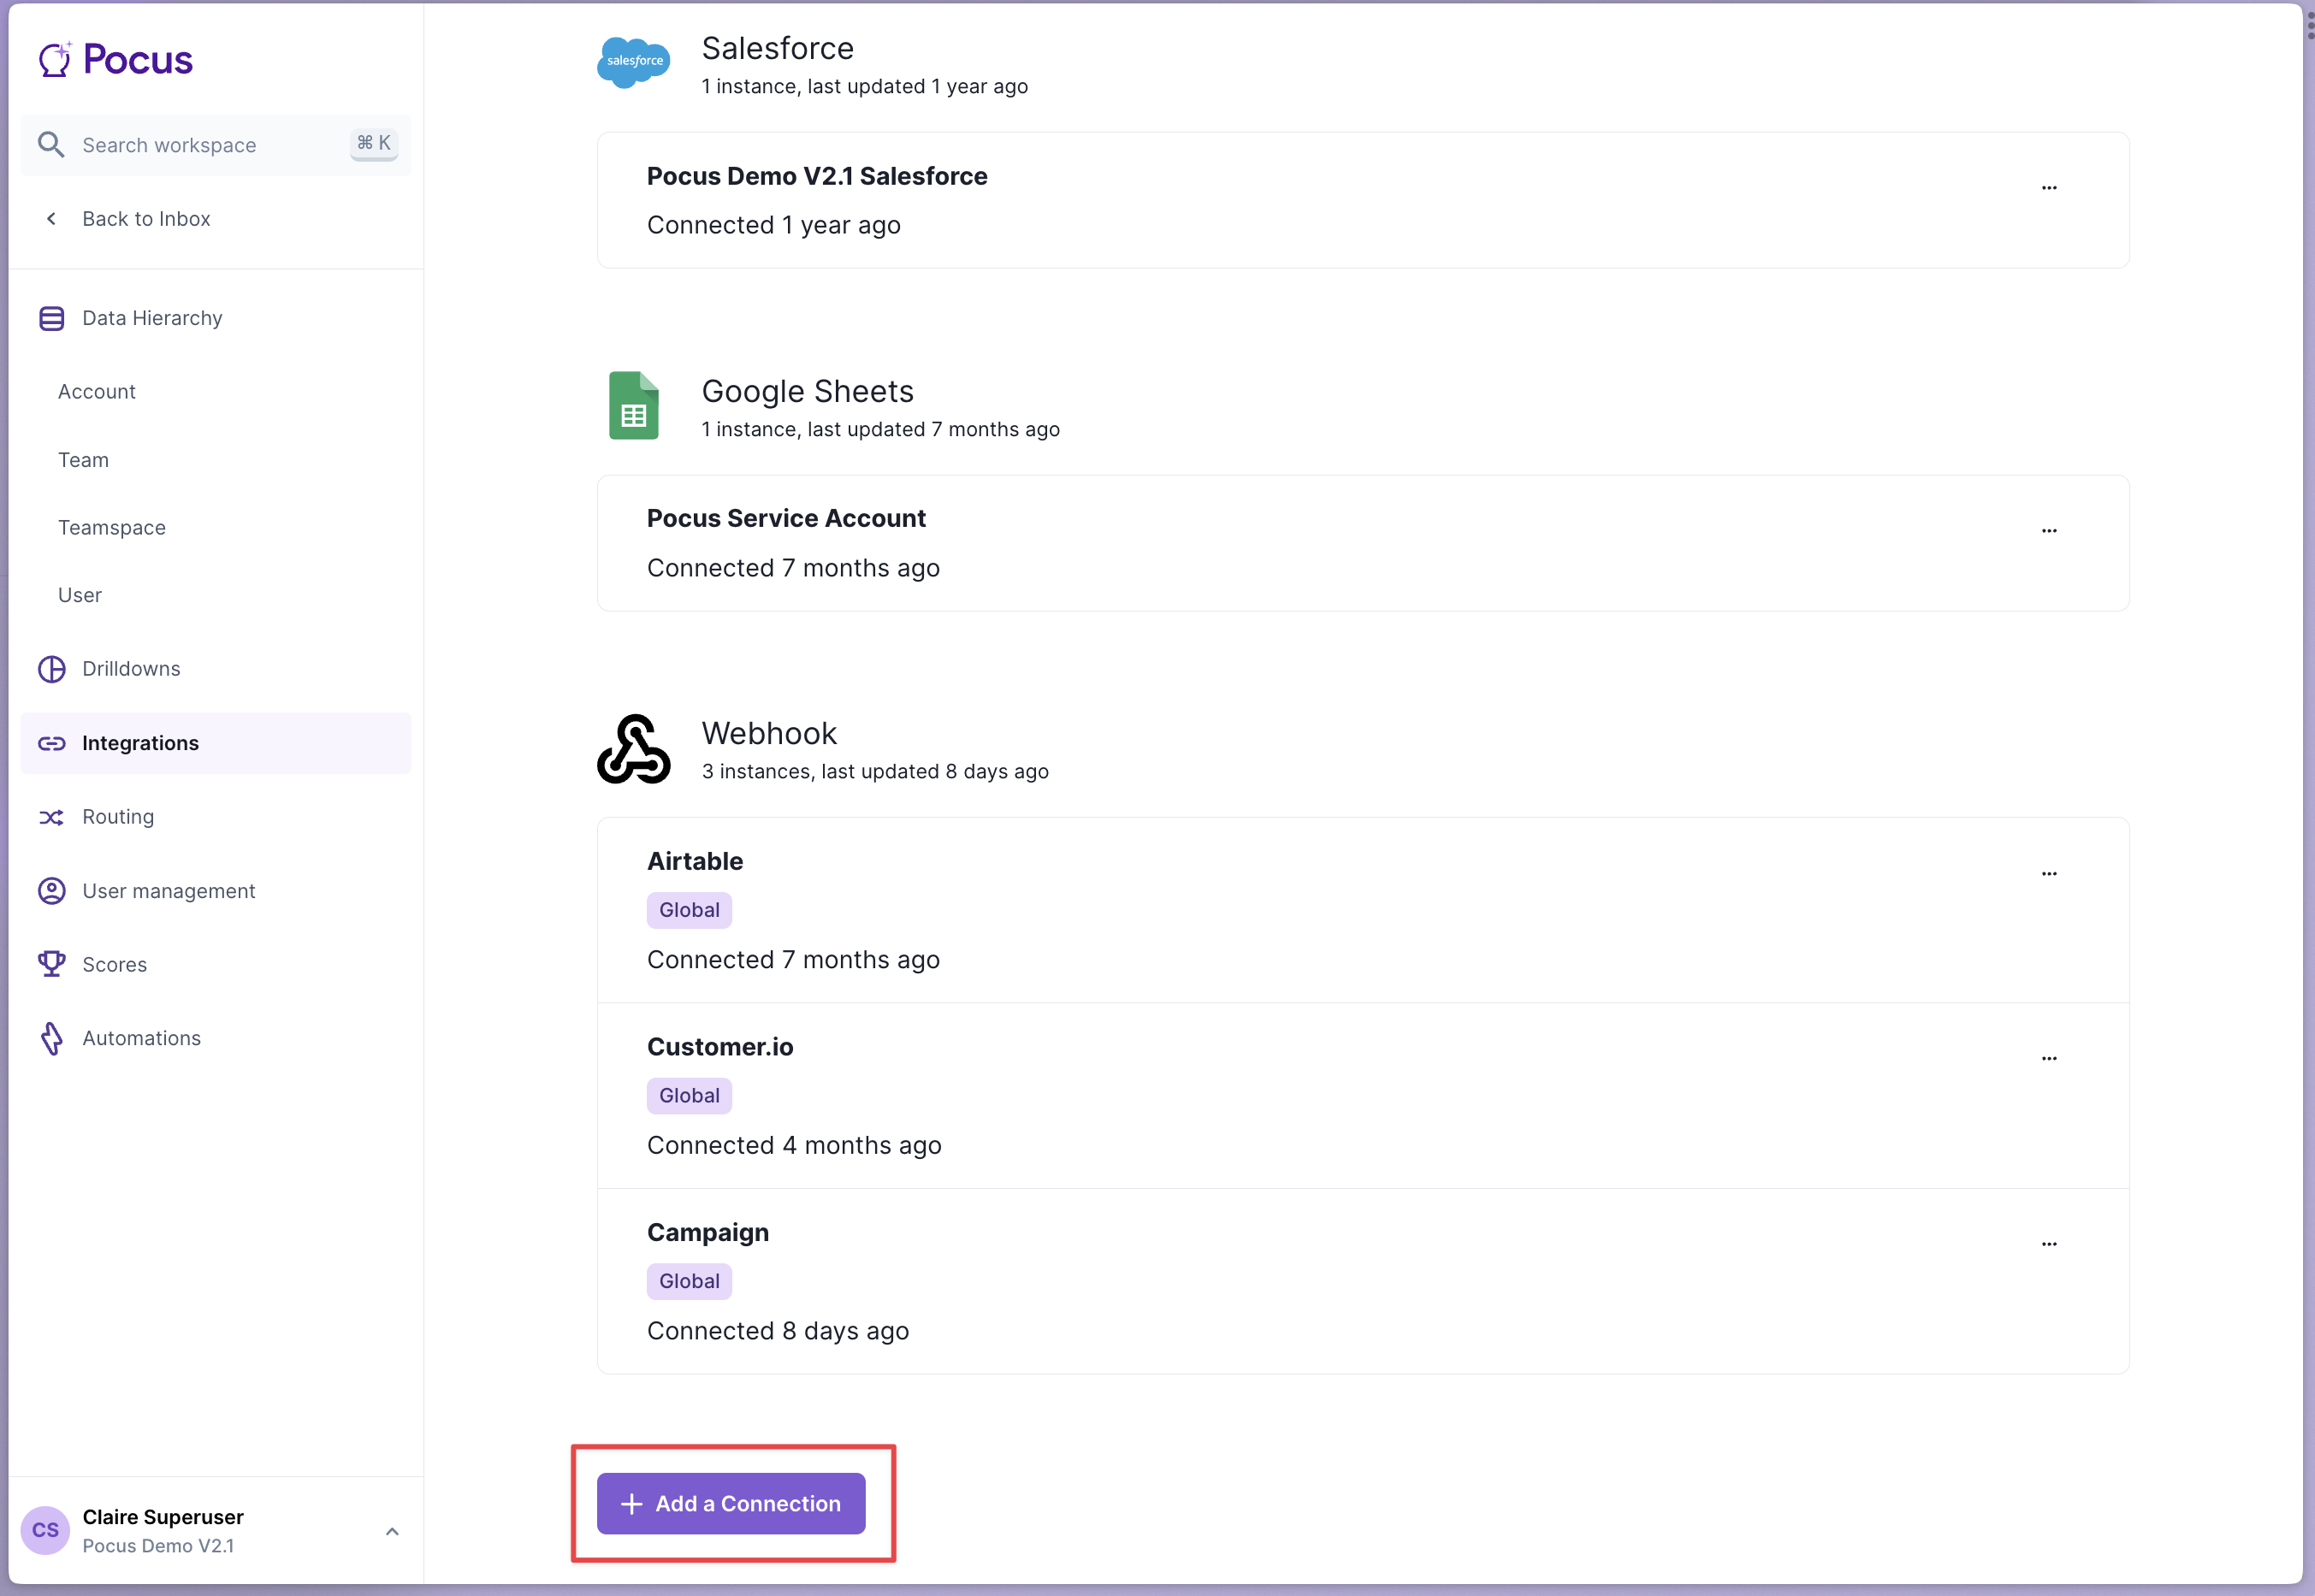Screen dimensions: 2315x1596
Task: Open three-dot menu for Campaign webhook
Action: (2049, 1245)
